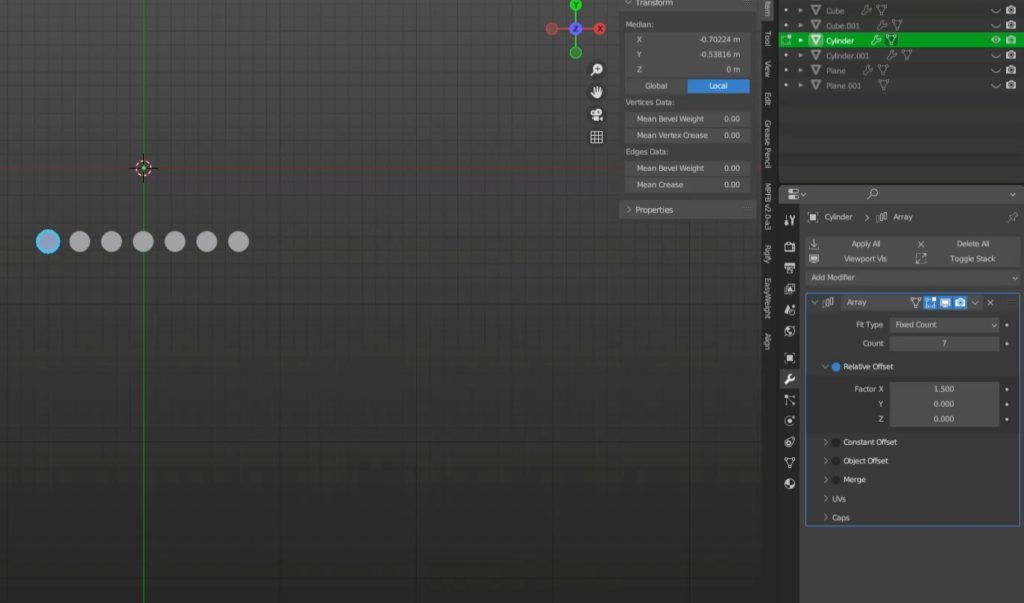Remove the Array modifier with X icon
The width and height of the screenshot is (1024, 603).
991,302
